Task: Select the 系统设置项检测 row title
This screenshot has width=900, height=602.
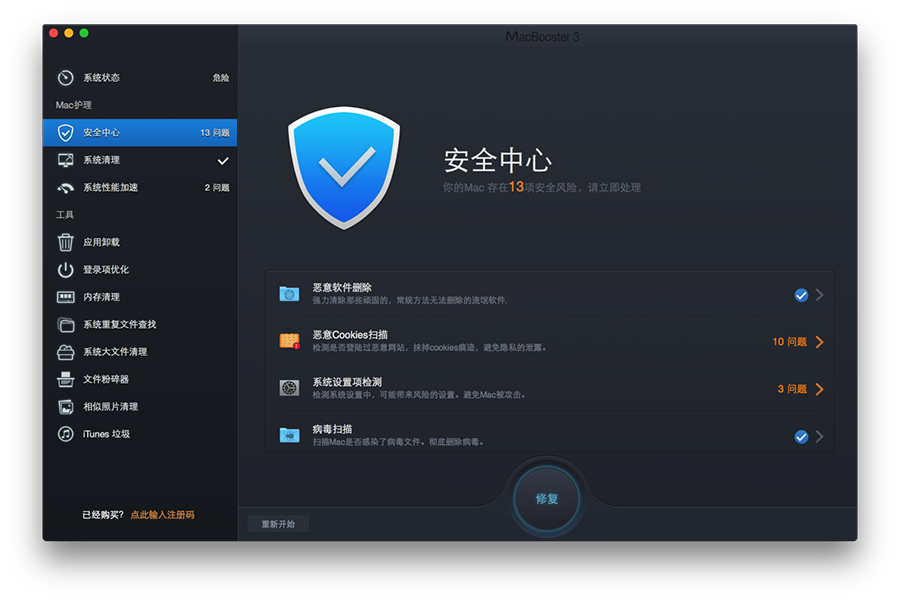Action: click(x=347, y=382)
